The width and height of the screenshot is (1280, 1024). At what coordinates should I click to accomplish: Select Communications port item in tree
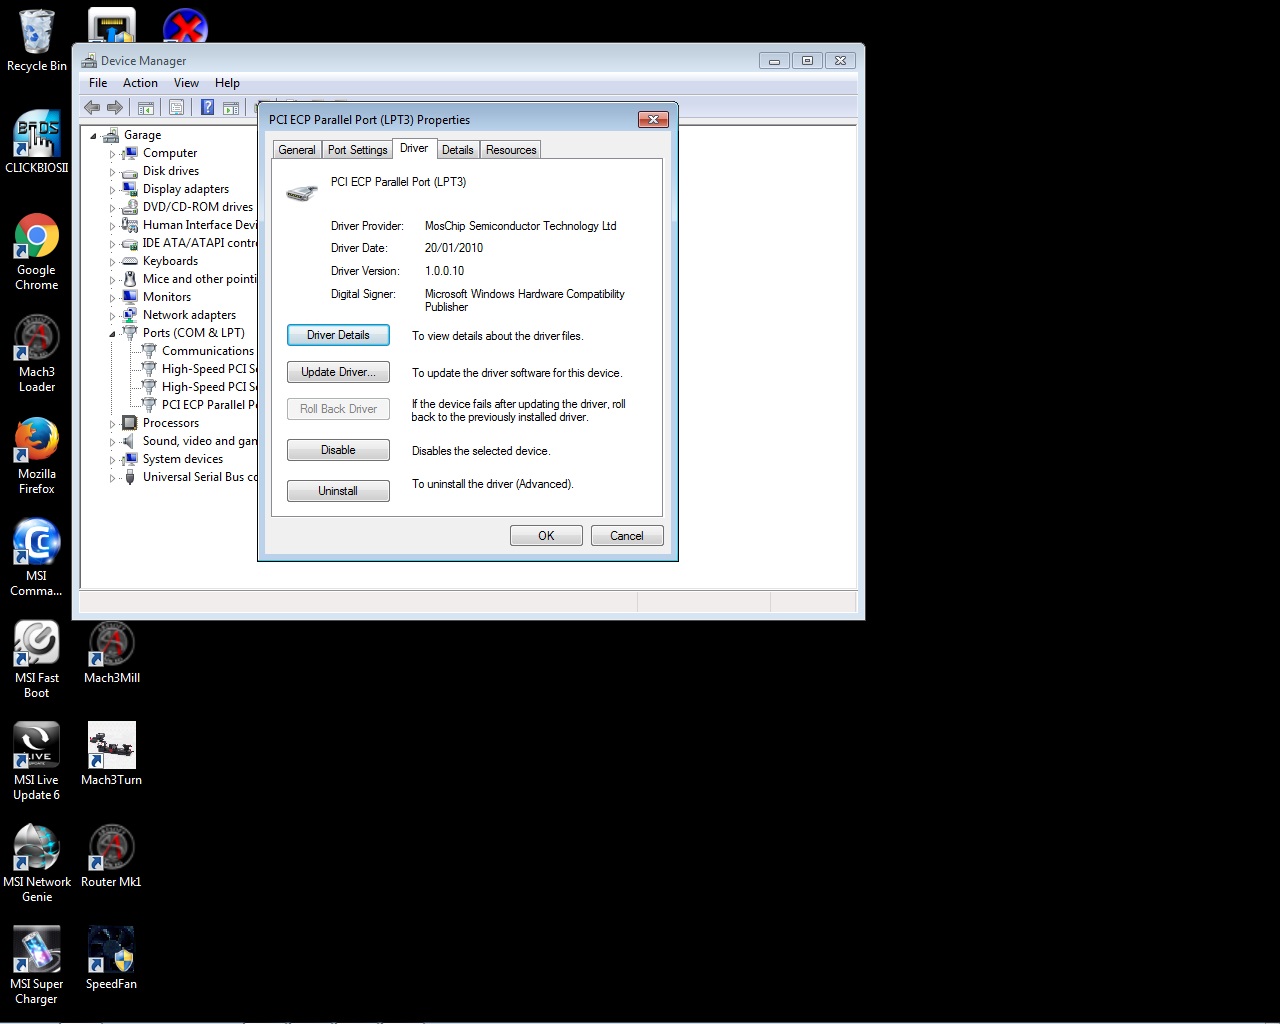(207, 351)
